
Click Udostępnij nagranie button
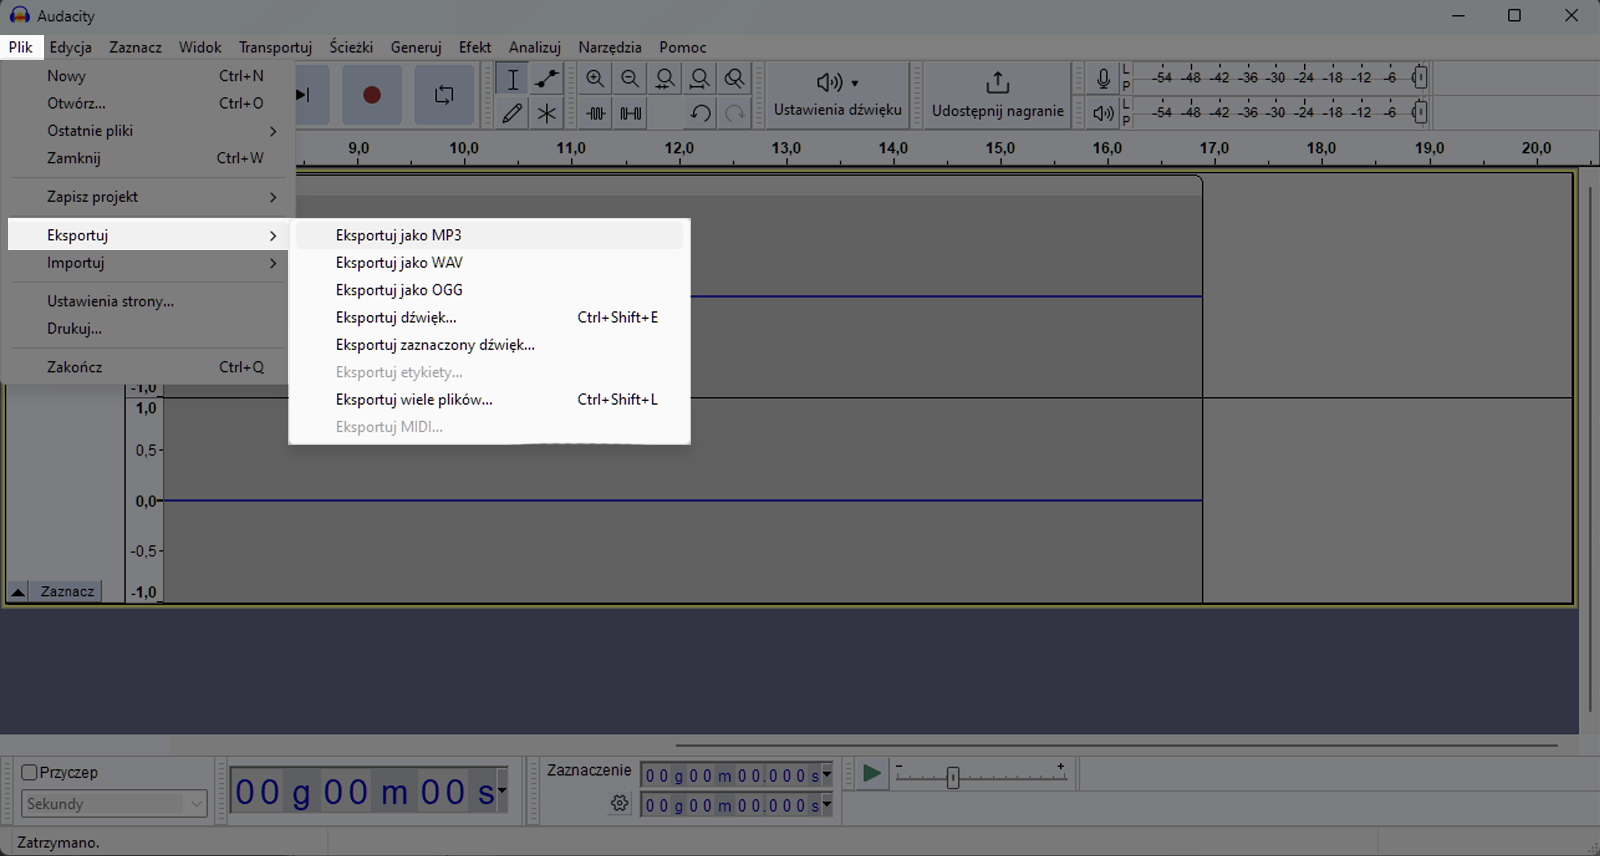point(997,95)
